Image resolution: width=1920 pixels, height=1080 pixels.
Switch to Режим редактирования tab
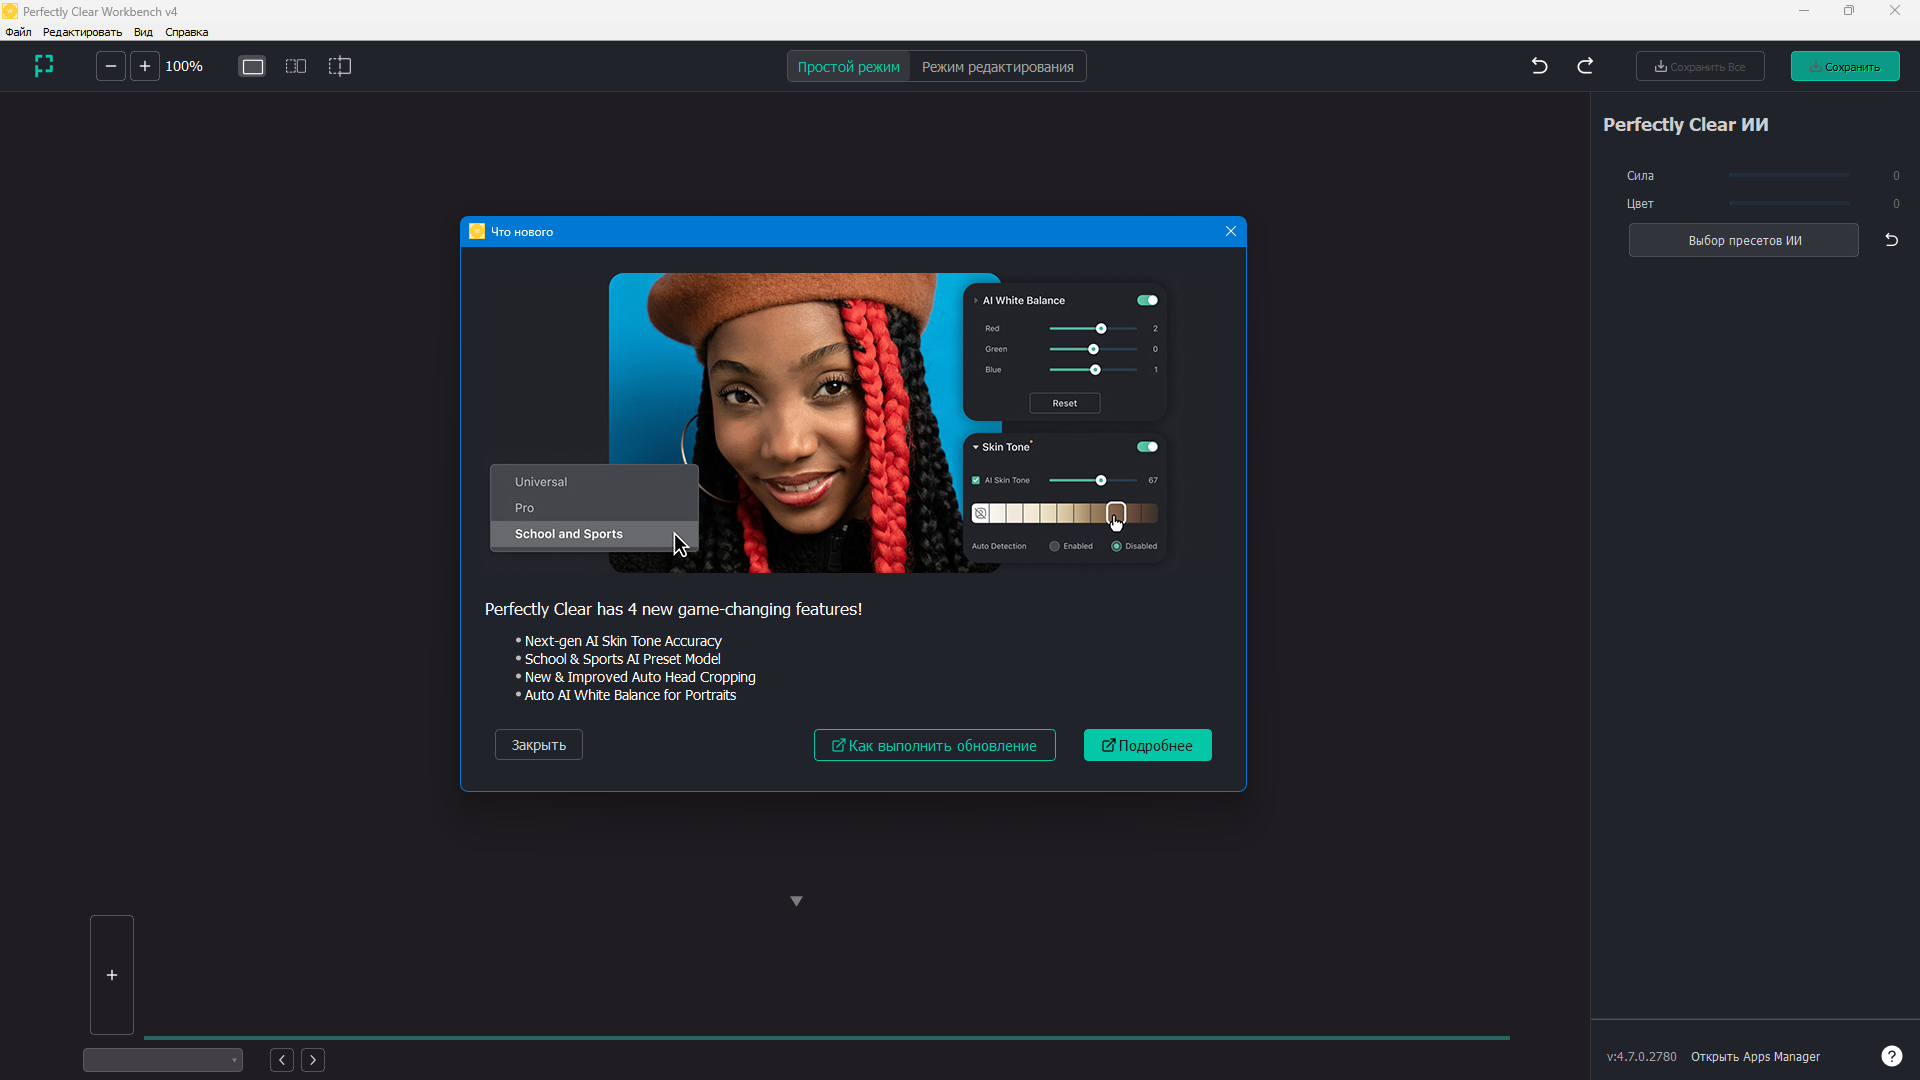pyautogui.click(x=997, y=67)
